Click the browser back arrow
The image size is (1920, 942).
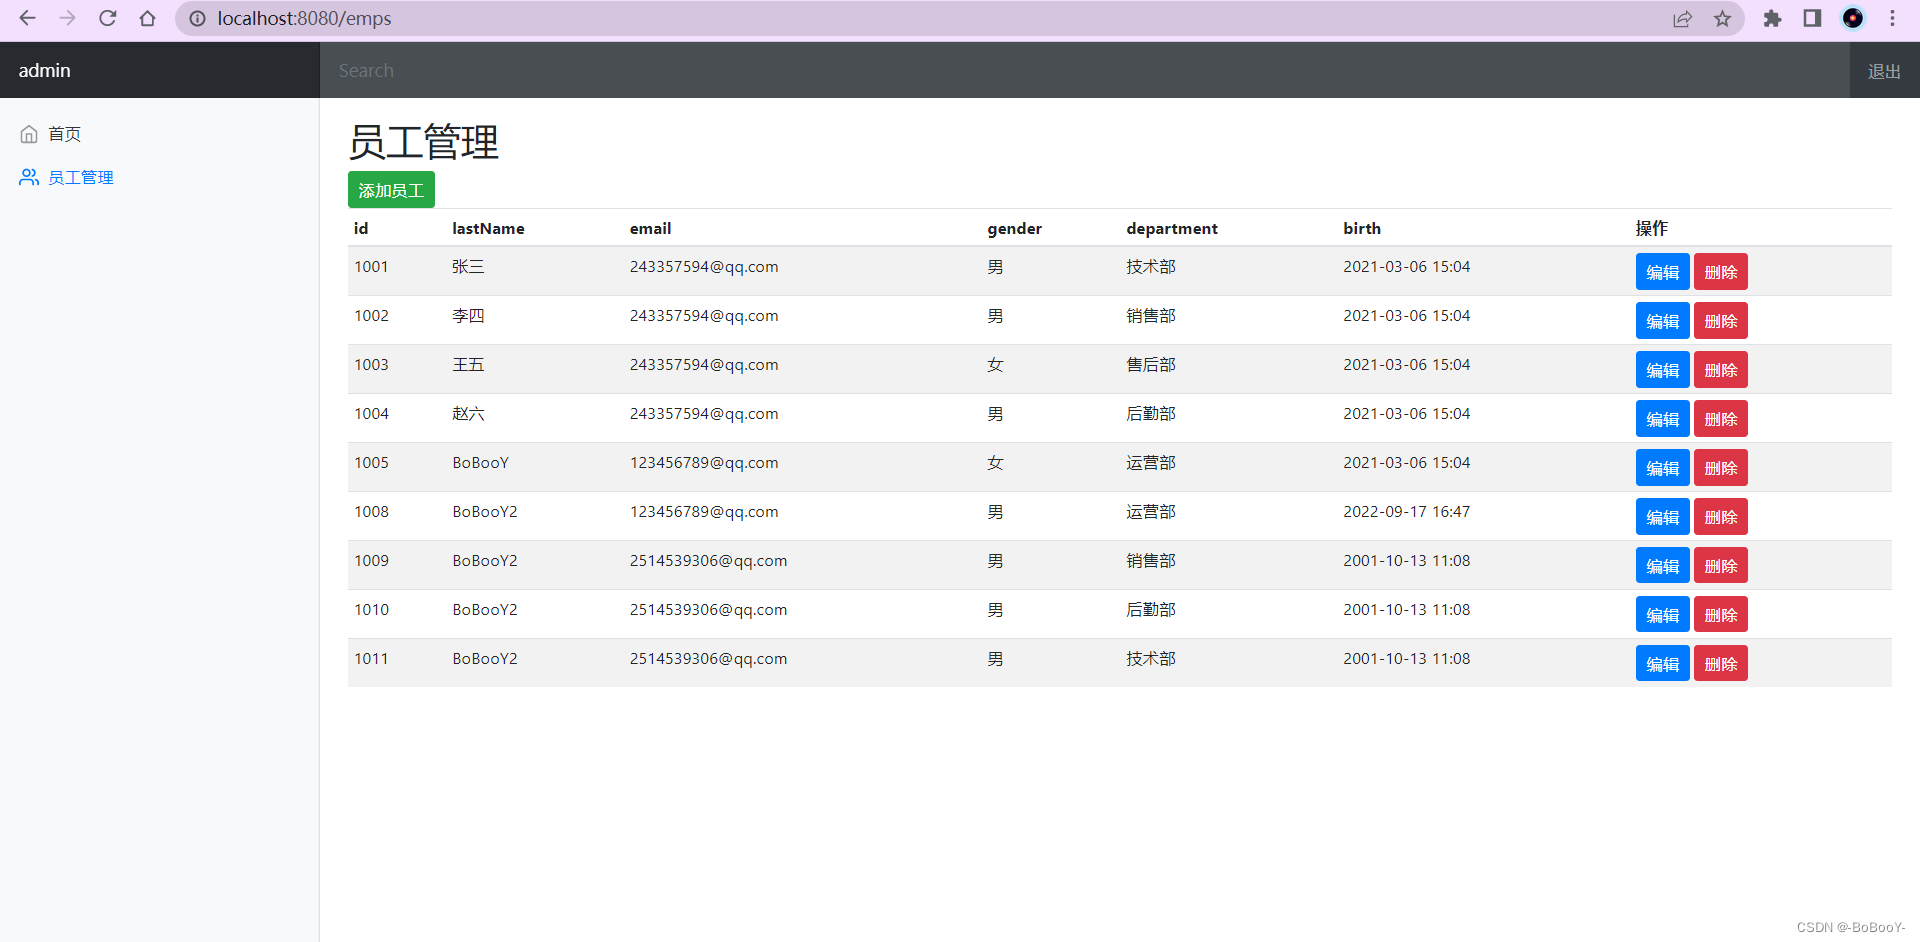tap(28, 18)
